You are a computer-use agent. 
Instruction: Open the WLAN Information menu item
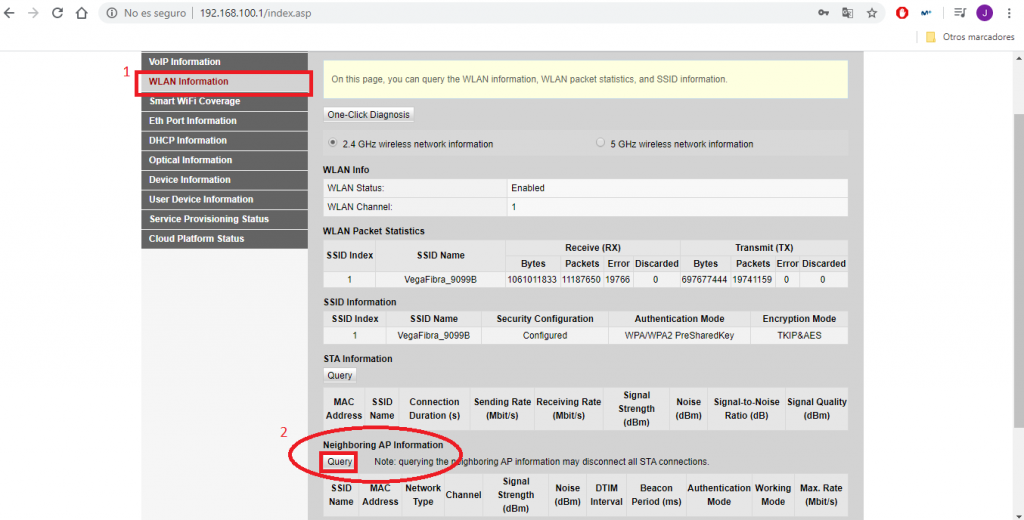coord(224,82)
